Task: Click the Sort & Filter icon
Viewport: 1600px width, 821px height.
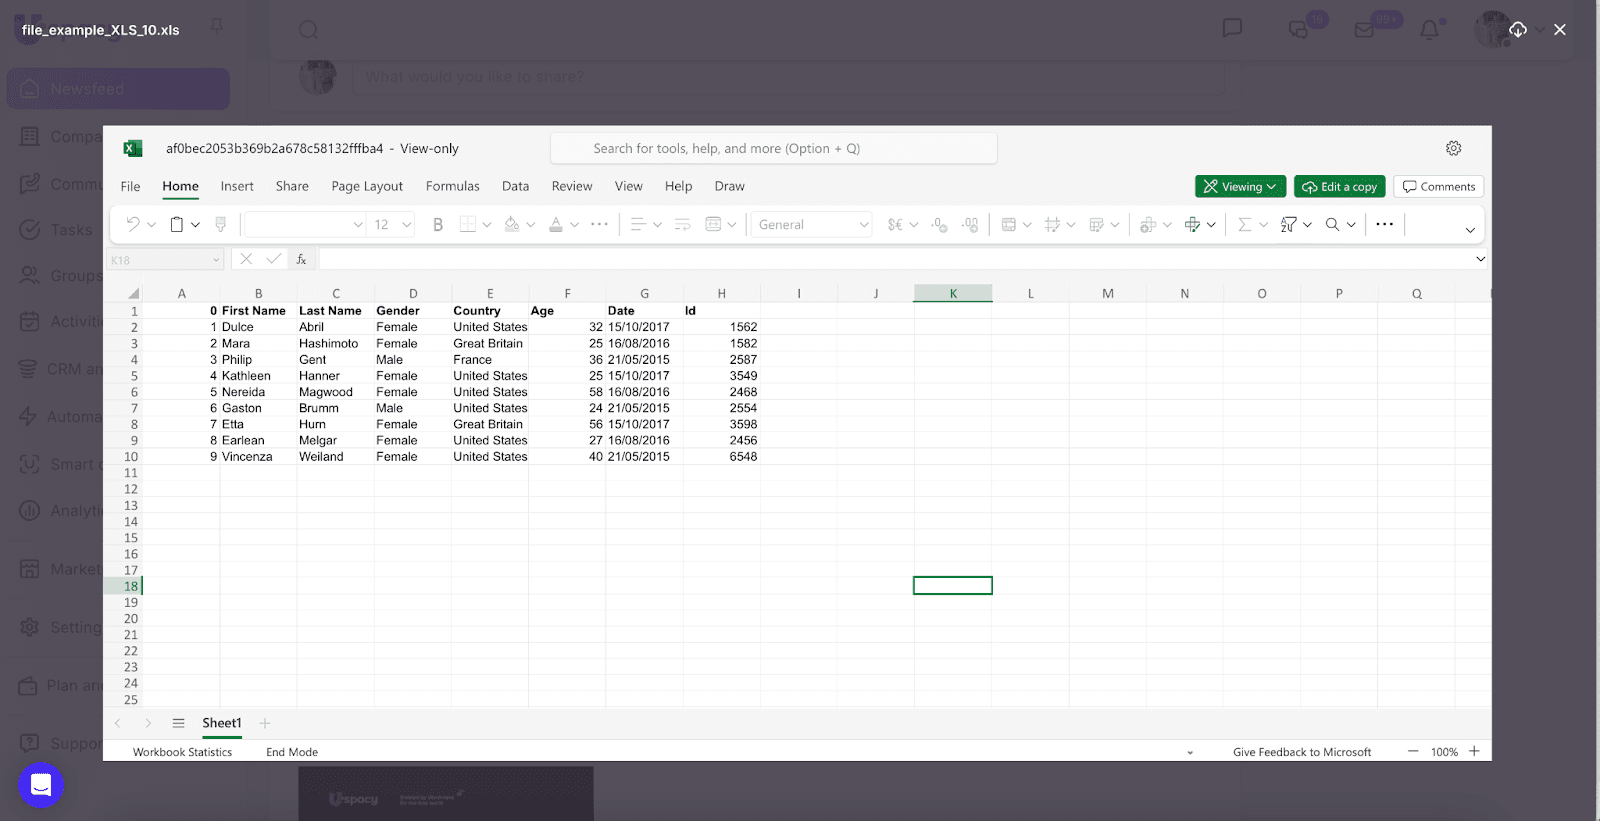Action: (1289, 225)
